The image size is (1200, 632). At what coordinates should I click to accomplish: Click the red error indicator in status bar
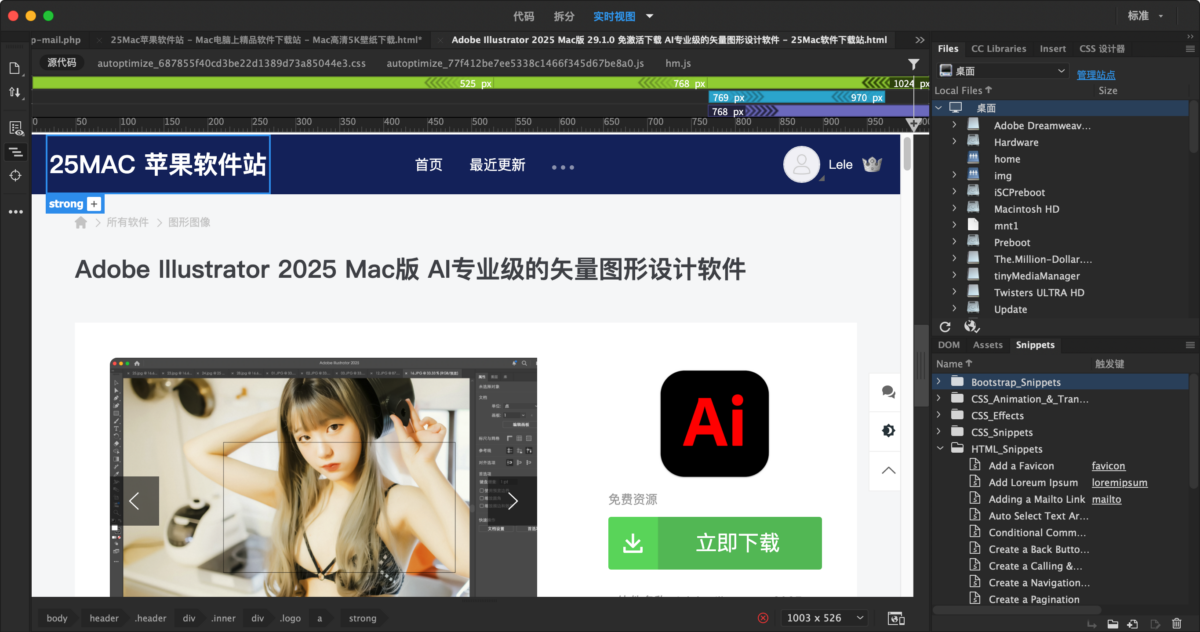point(764,618)
